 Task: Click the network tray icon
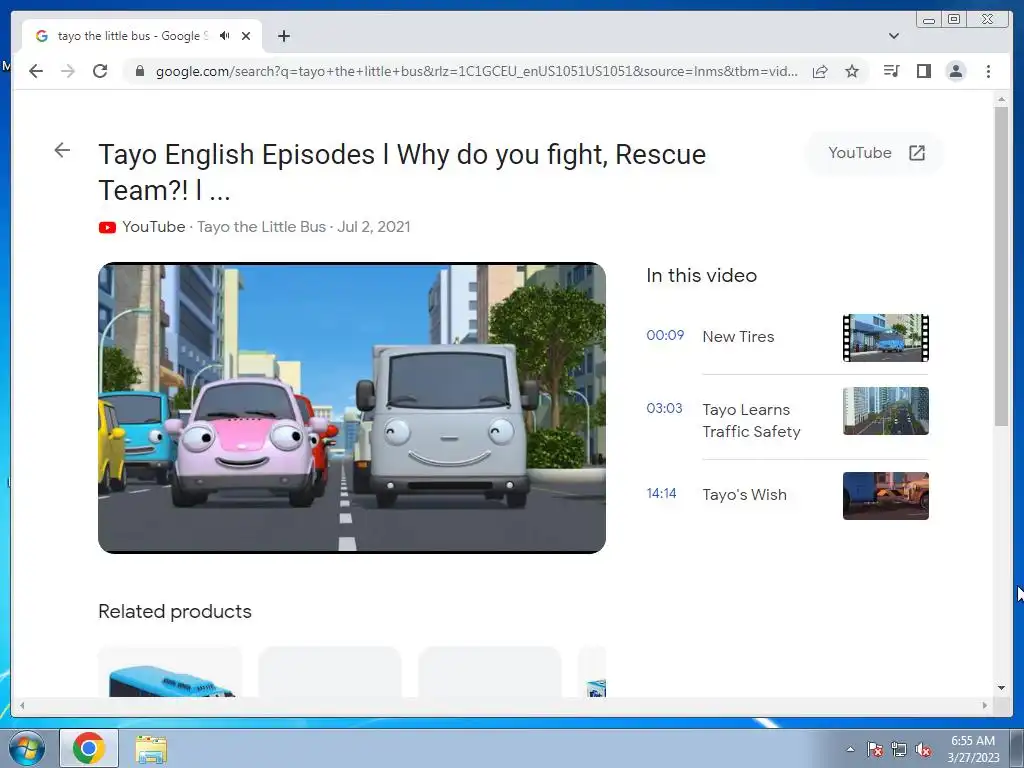click(899, 749)
